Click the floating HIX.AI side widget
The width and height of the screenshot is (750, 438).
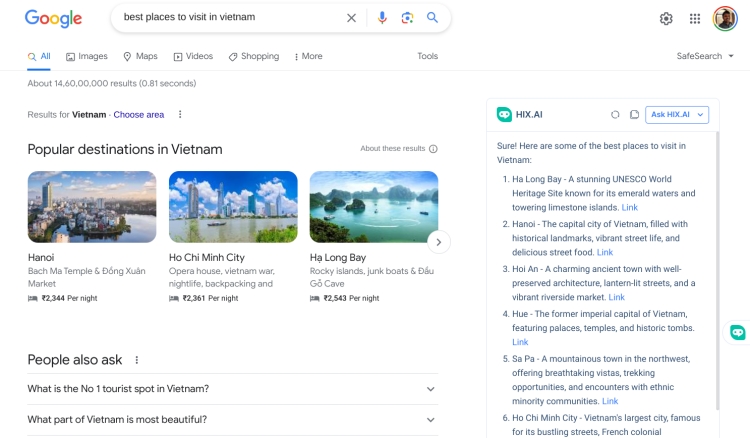(738, 332)
